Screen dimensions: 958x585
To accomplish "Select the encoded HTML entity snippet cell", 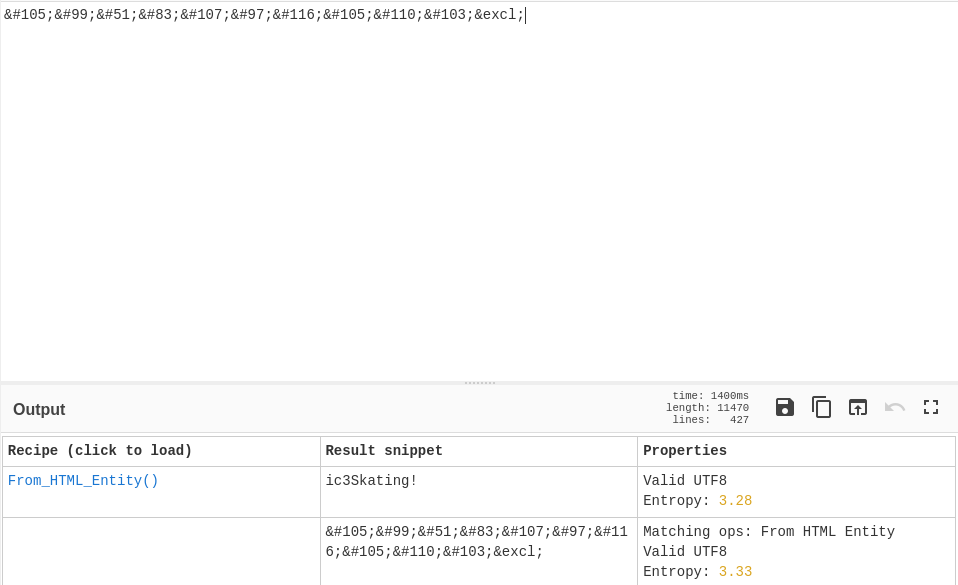I will point(434,542).
